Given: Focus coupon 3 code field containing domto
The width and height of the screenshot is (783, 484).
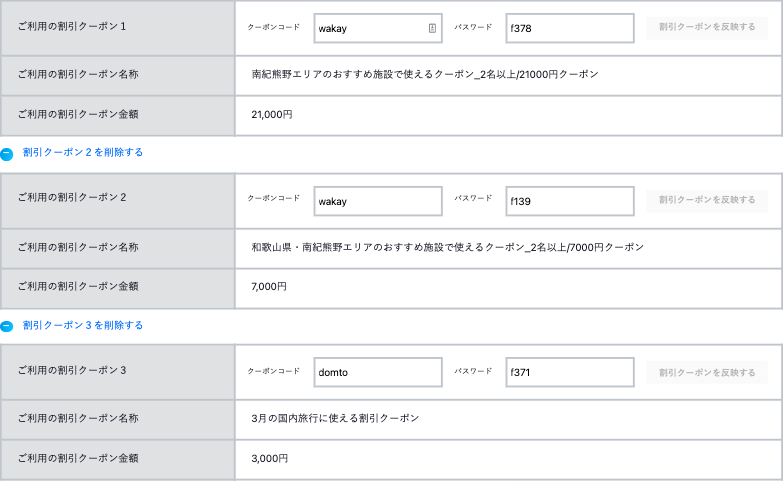Looking at the screenshot, I should (378, 372).
